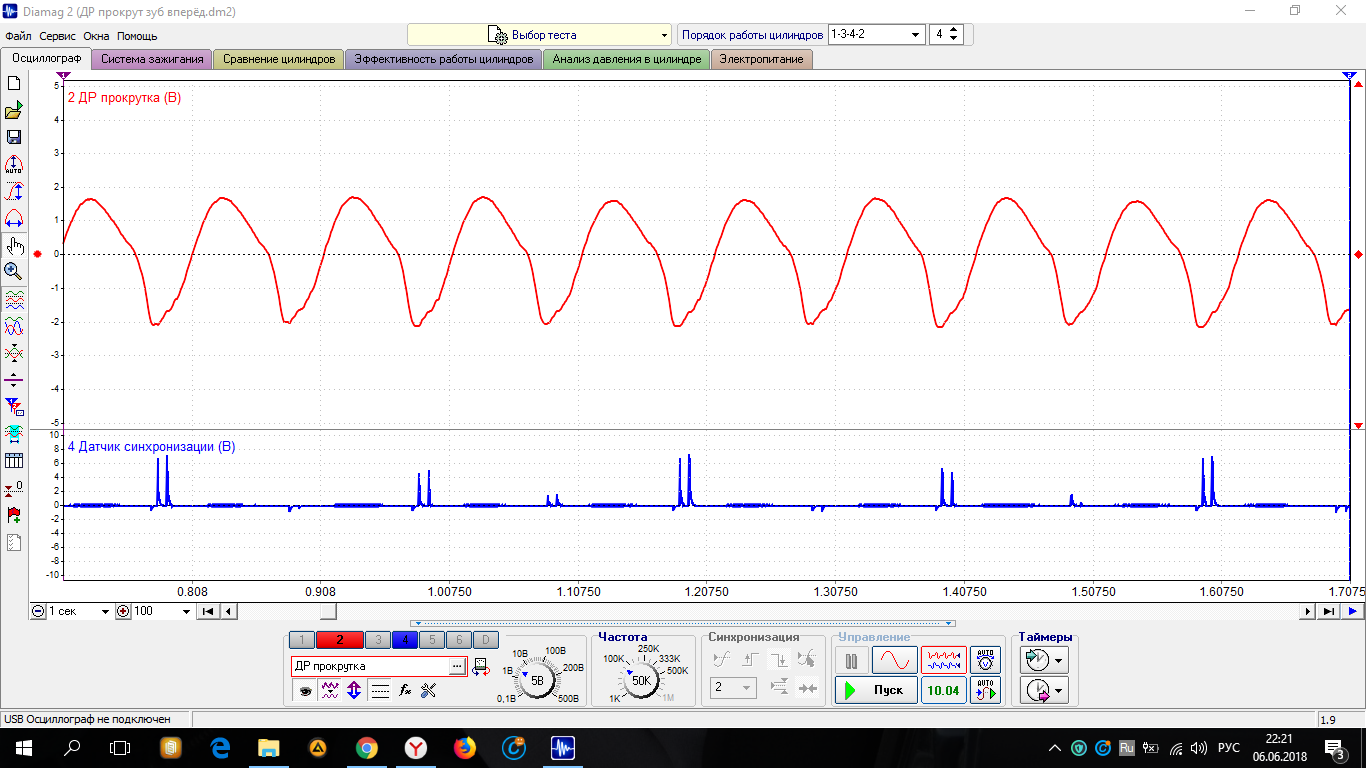Toggle channel waveform style icon
1366x768 pixels.
coord(330,690)
